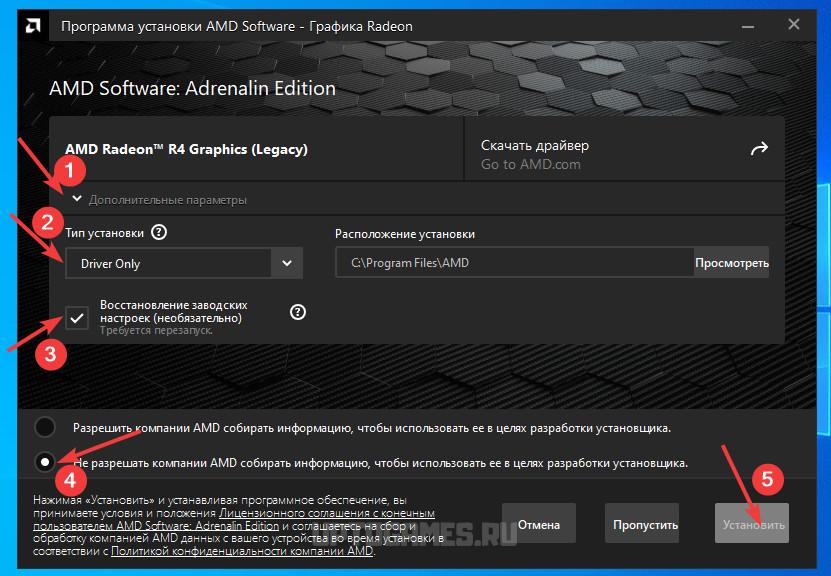Select Не разрешать компании AMD собирать информацию radio
Viewport: 831px width, 576px height.
[45, 462]
